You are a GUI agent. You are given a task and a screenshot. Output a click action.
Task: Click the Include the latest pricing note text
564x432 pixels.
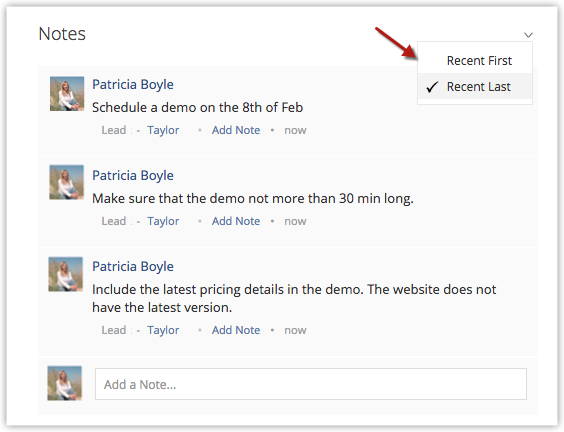point(294,298)
